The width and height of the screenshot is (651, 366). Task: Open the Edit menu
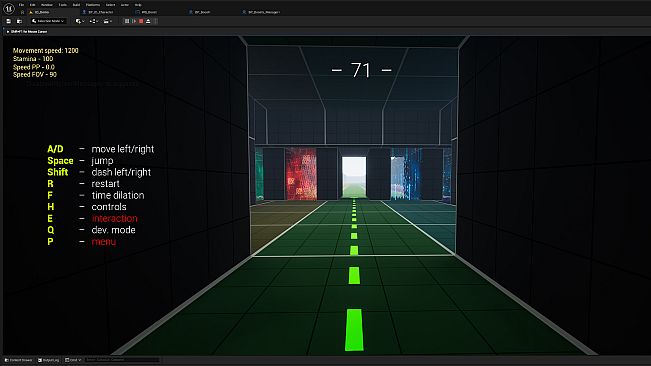click(x=32, y=5)
